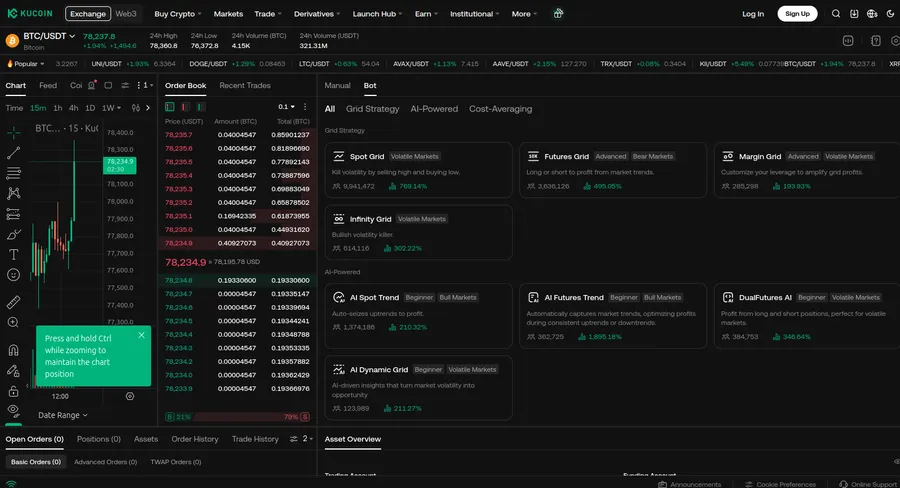Select the trend line drawing tool
This screenshot has height=488, width=900.
tap(13, 152)
